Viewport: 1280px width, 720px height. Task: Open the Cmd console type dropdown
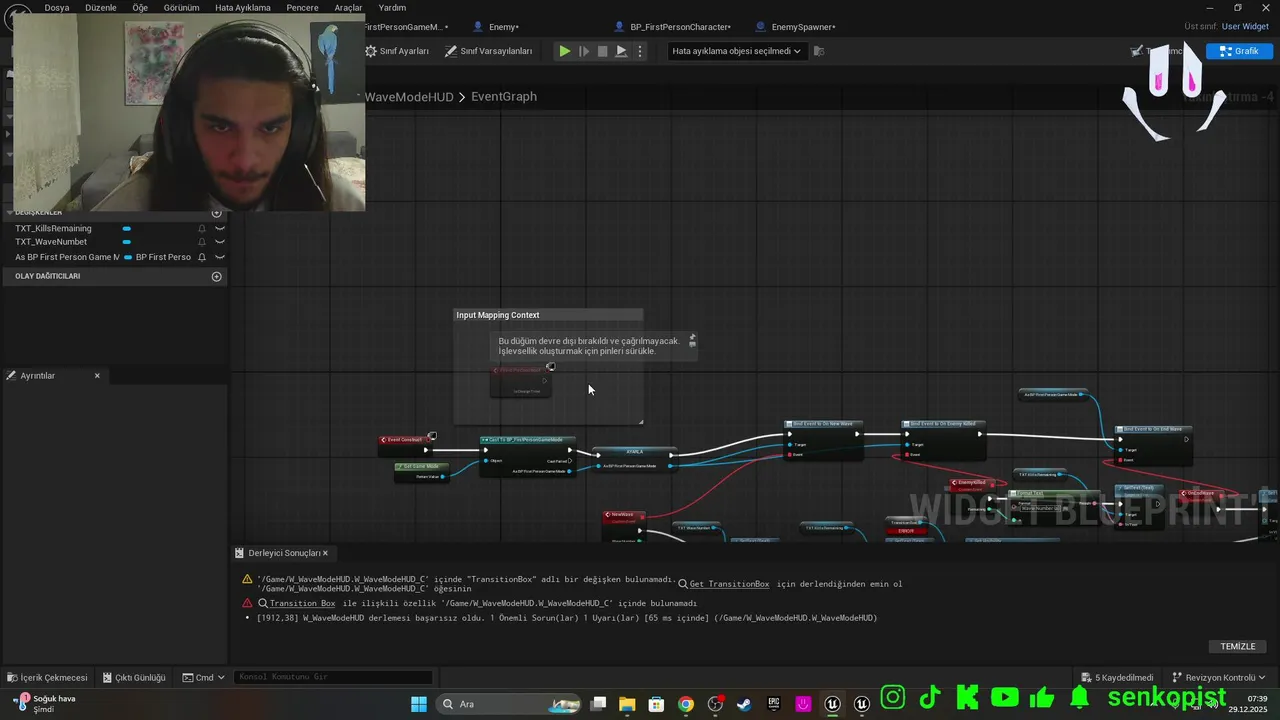pos(203,677)
